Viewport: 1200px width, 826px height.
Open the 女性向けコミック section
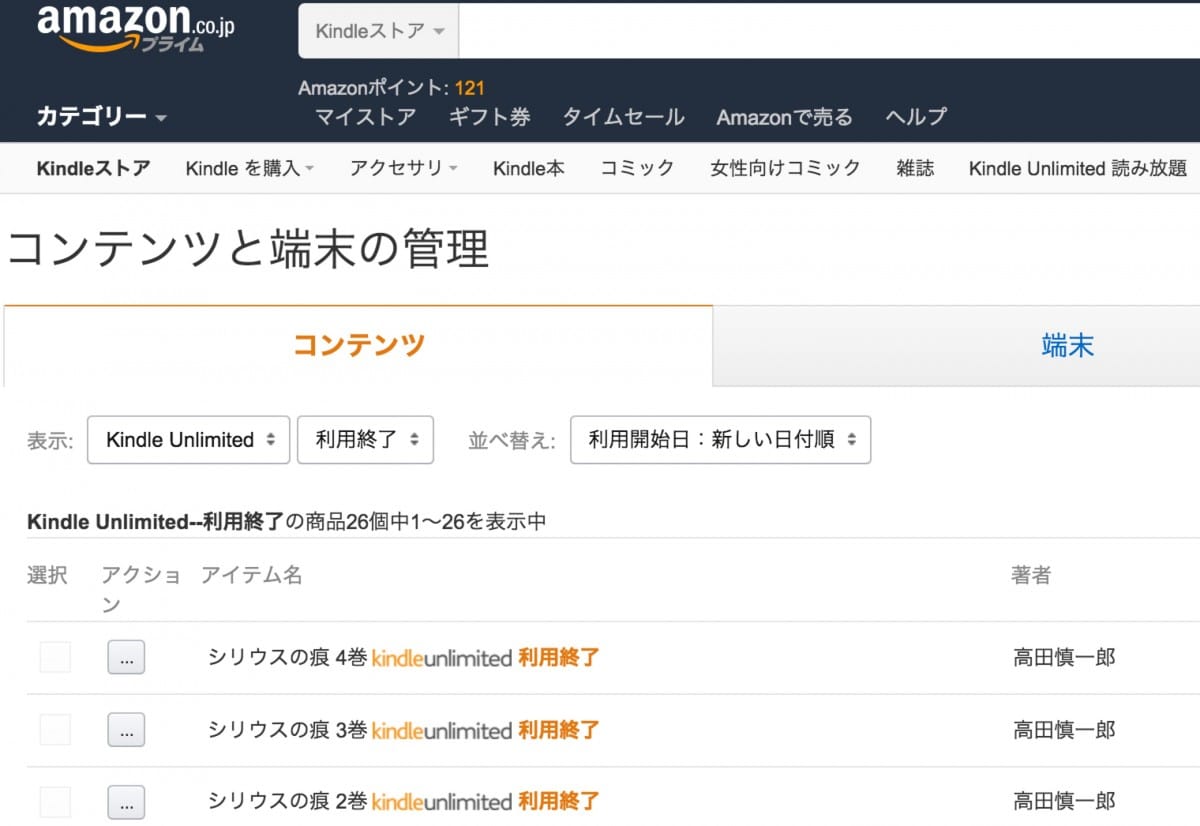click(785, 168)
